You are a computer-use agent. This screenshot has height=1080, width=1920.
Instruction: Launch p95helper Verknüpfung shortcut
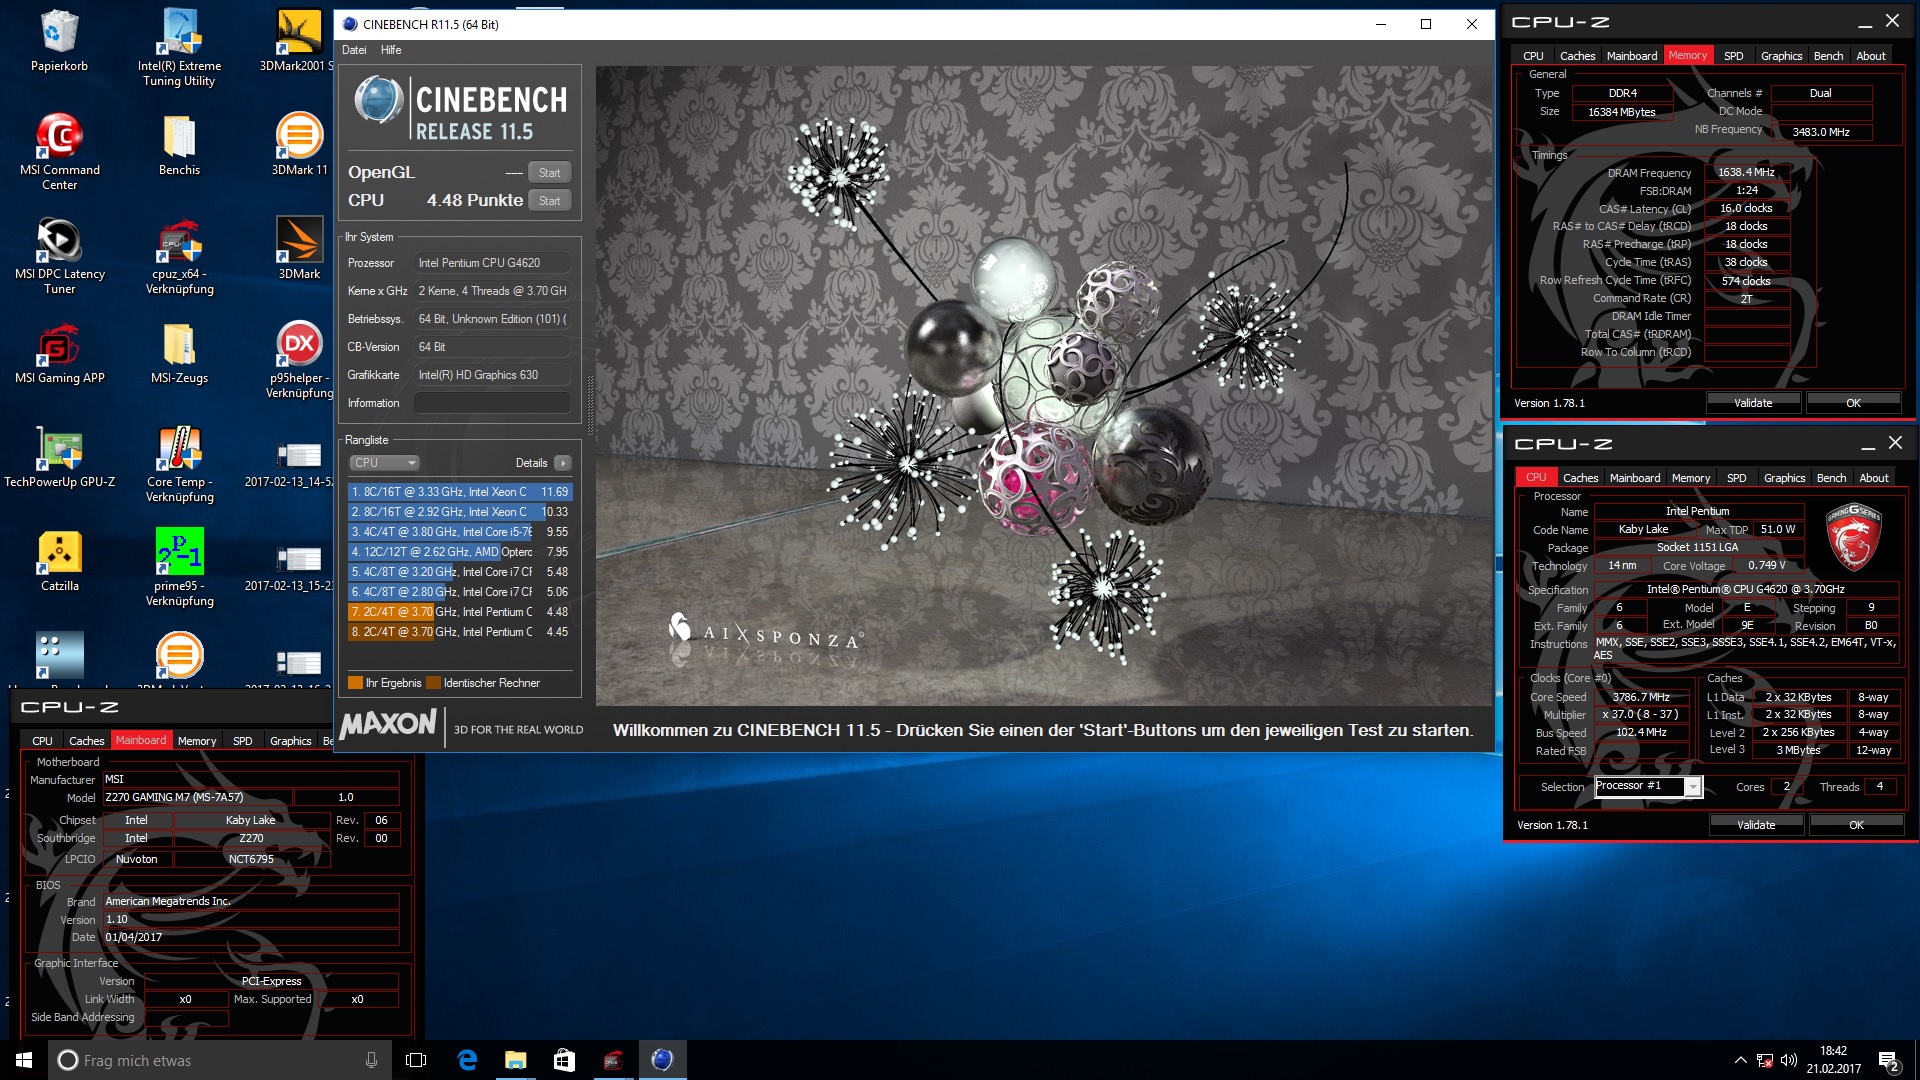299,359
